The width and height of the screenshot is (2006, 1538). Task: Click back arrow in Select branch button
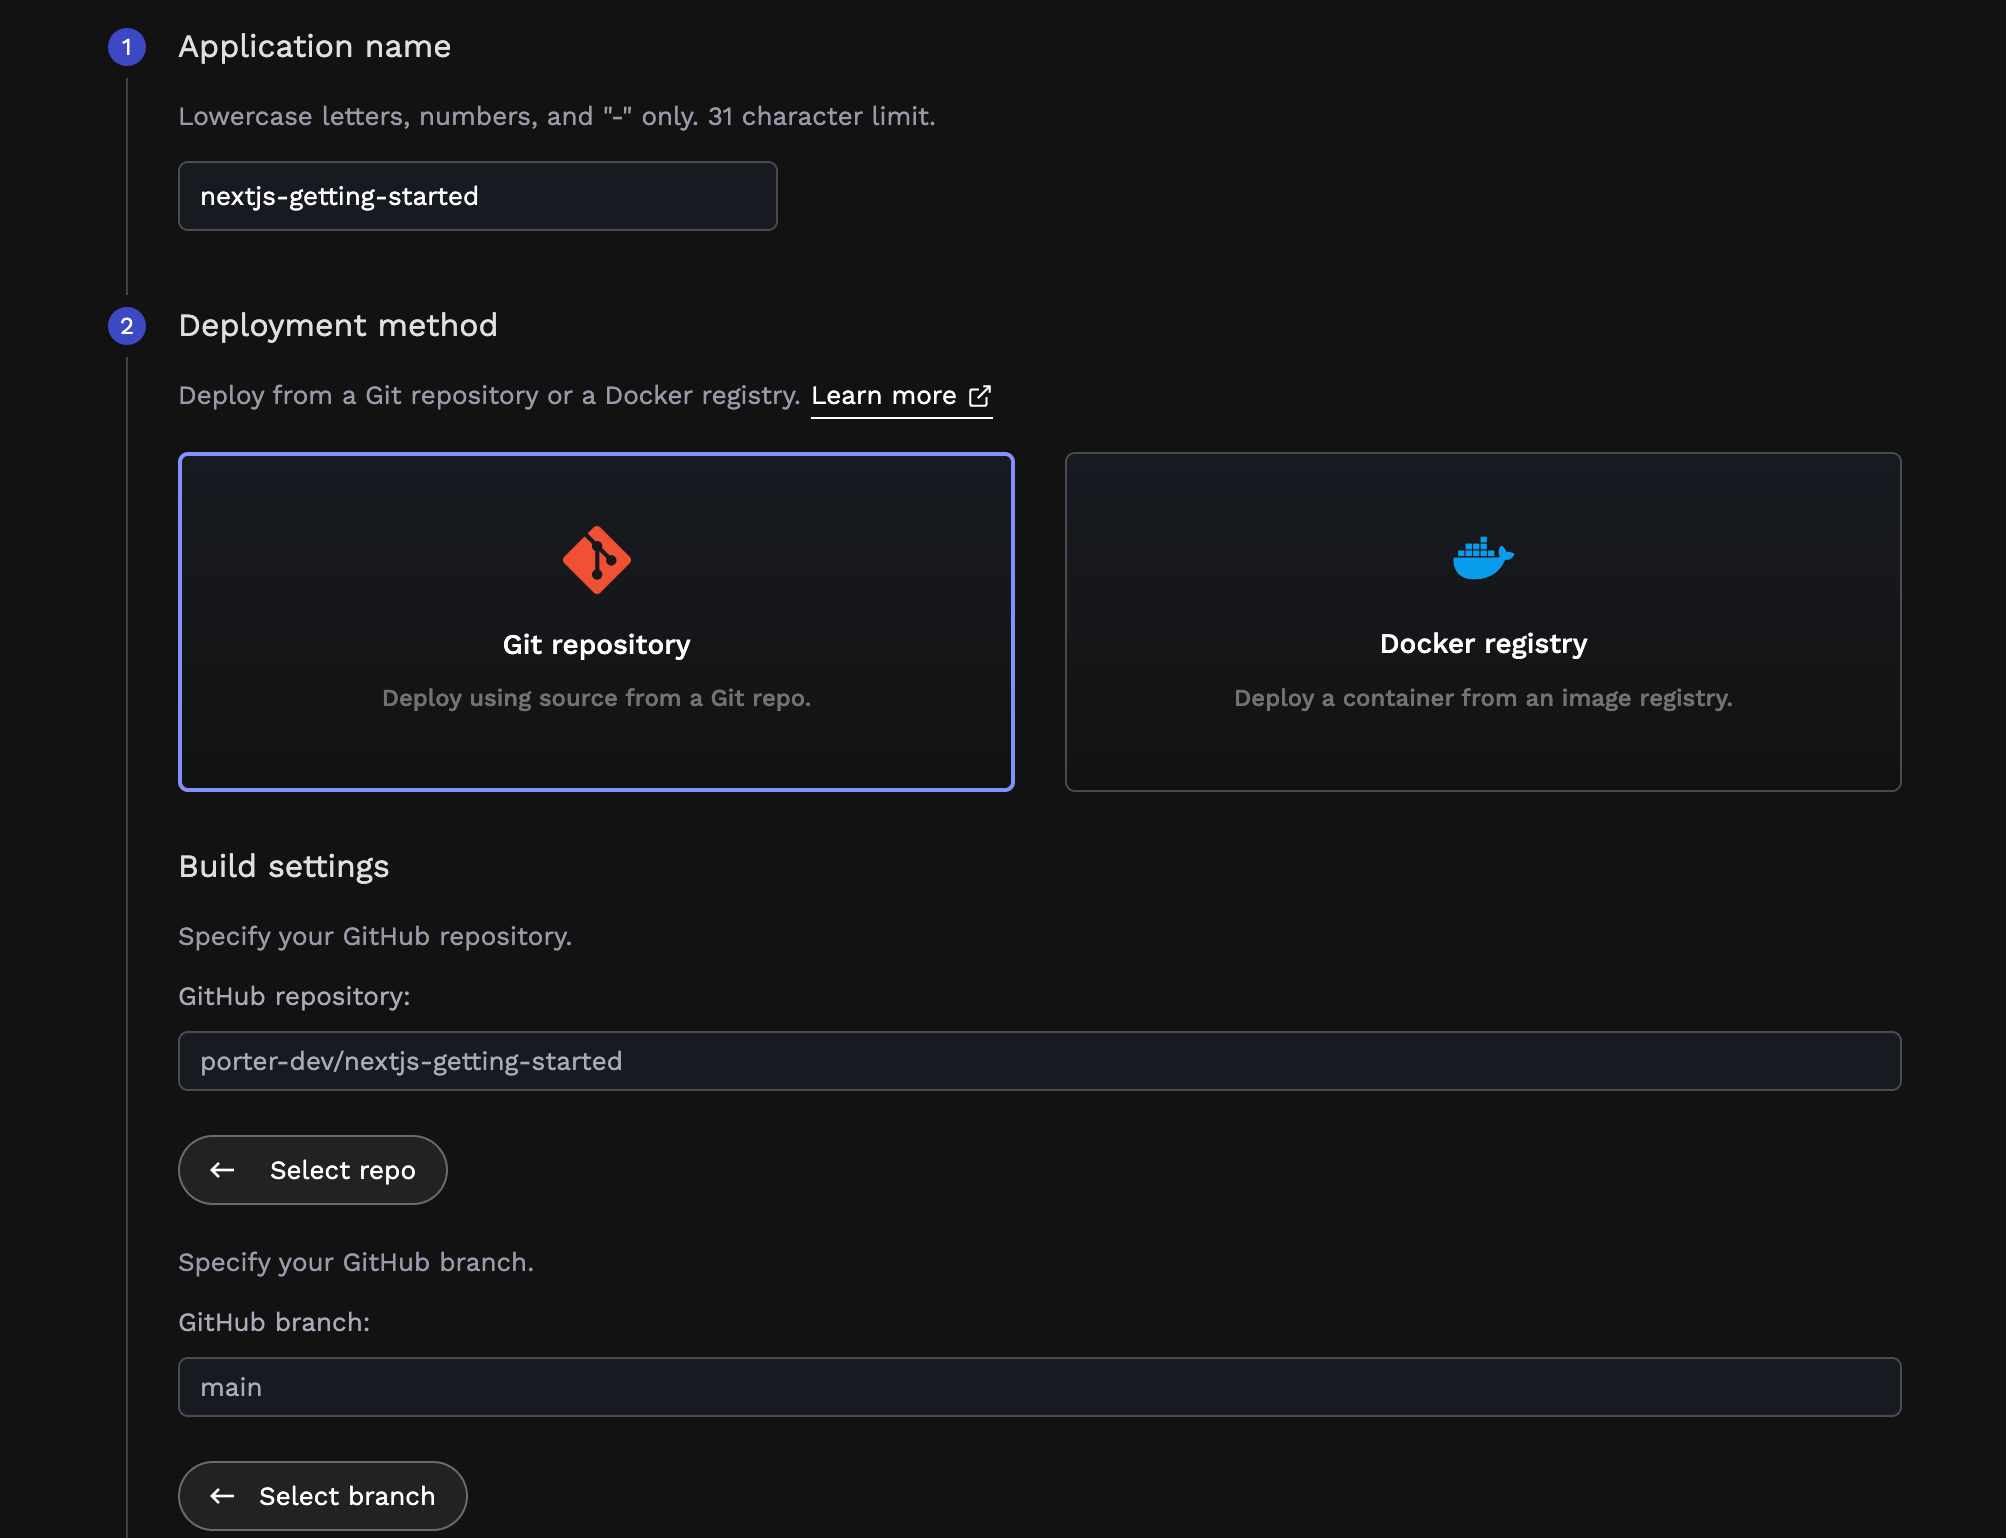pyautogui.click(x=222, y=1496)
